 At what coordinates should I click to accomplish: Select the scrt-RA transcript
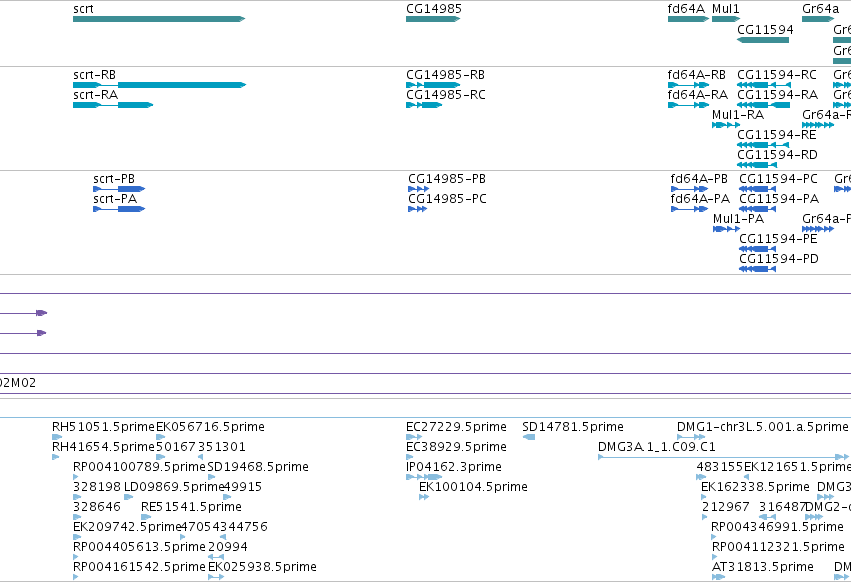pyautogui.click(x=113, y=105)
